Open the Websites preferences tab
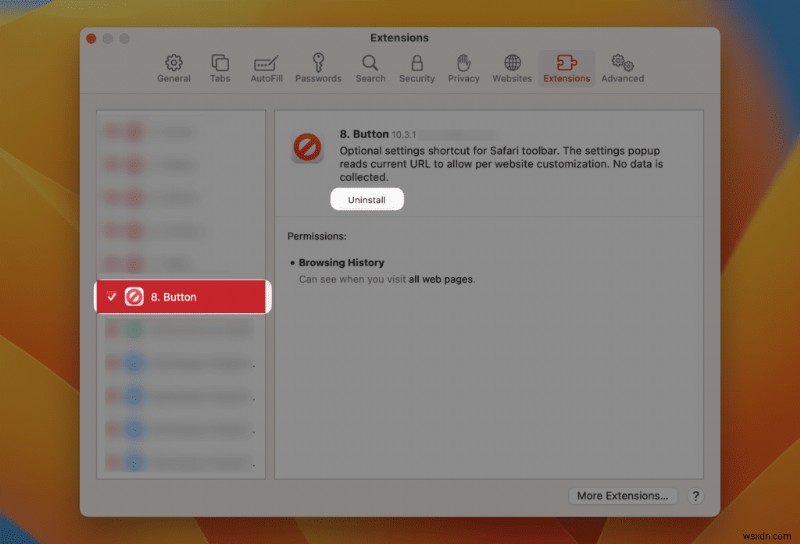Screen dimensions: 800x544 tap(512, 68)
